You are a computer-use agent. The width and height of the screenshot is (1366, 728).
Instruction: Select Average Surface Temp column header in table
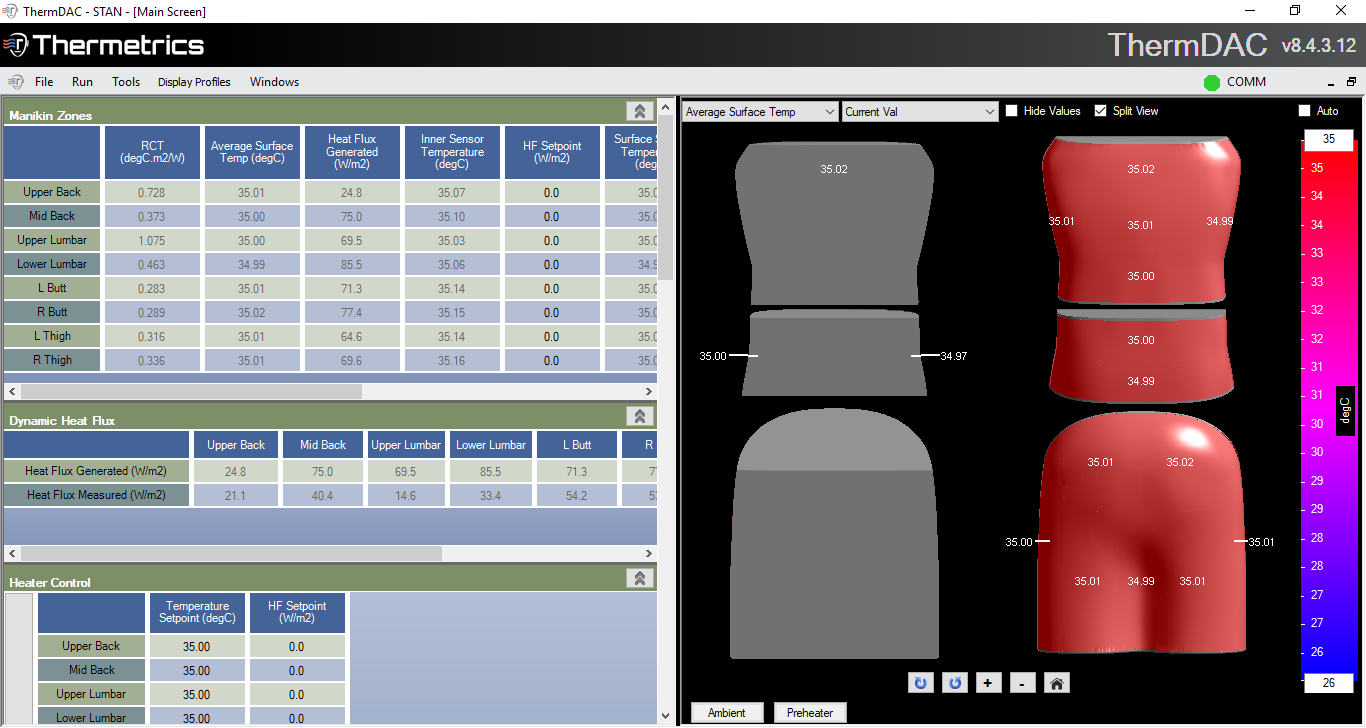tap(252, 152)
